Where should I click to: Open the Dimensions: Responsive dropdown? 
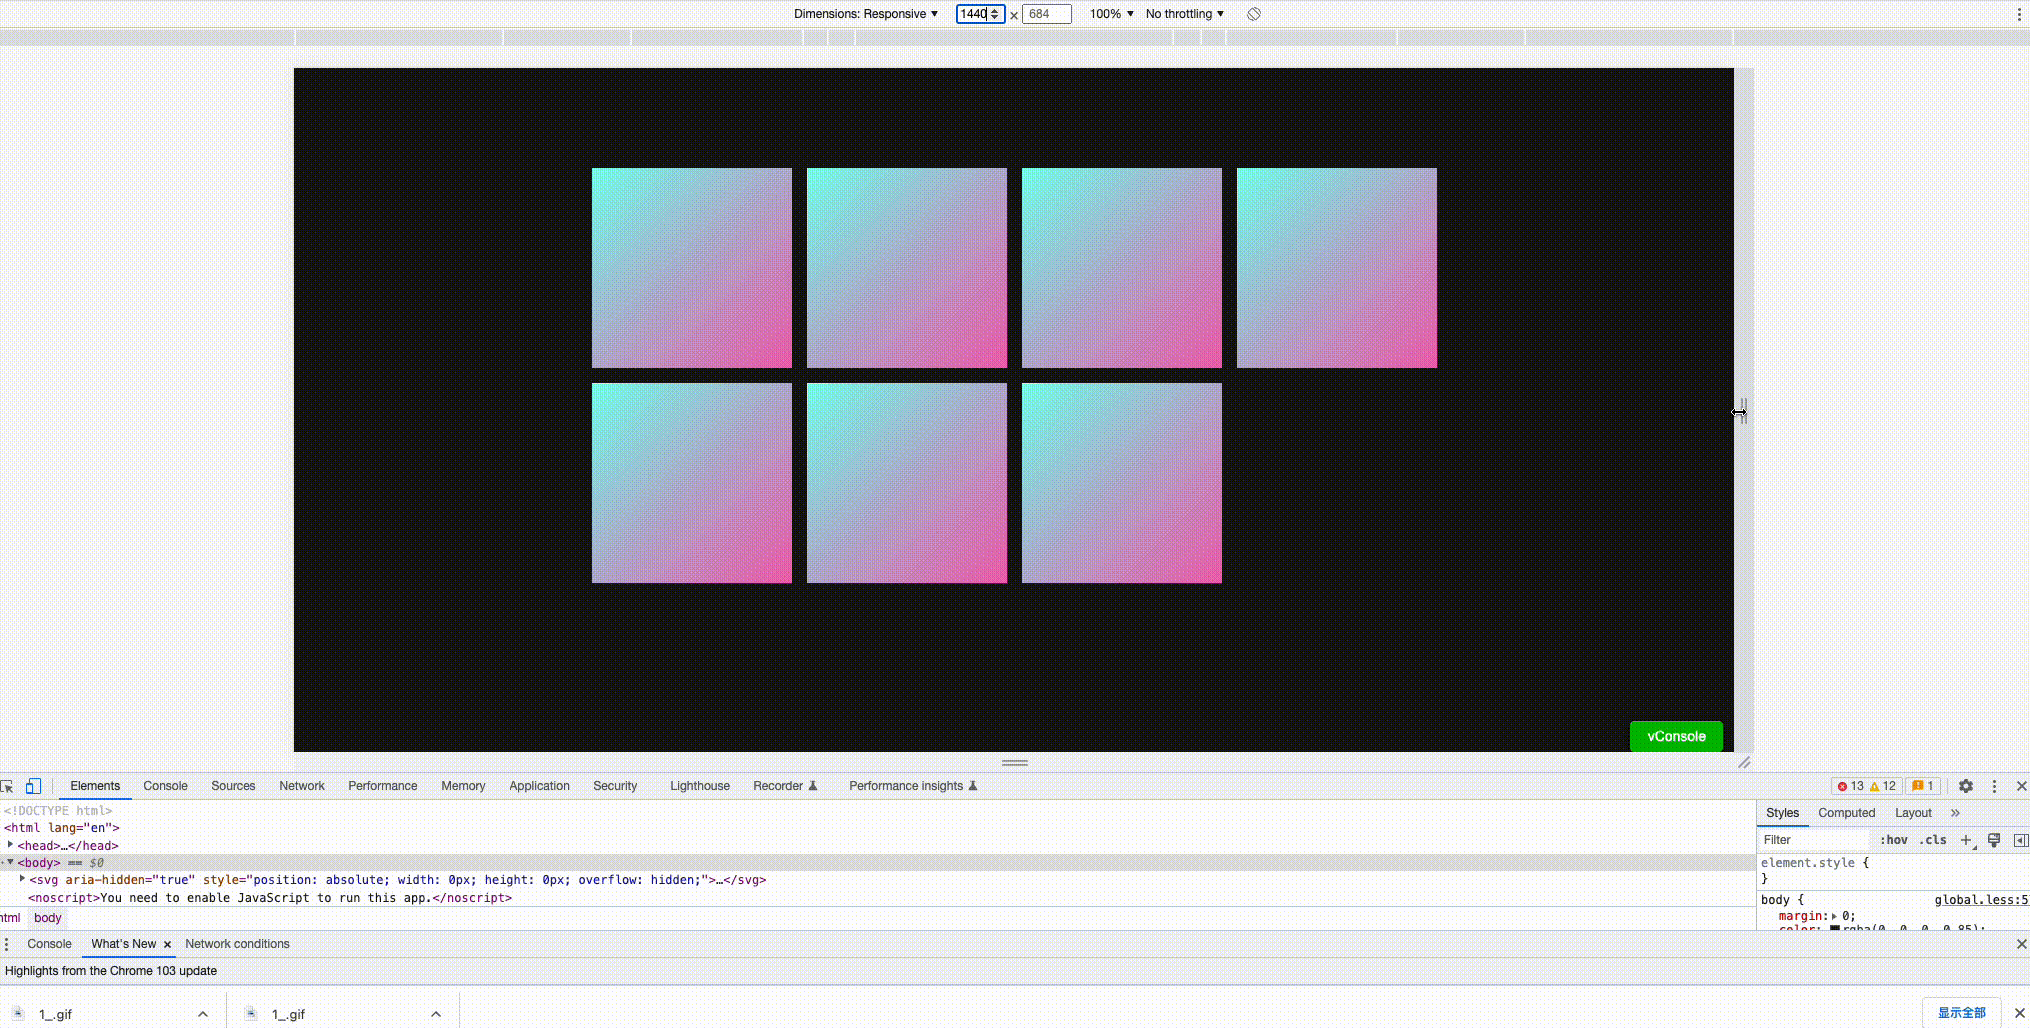(x=866, y=14)
